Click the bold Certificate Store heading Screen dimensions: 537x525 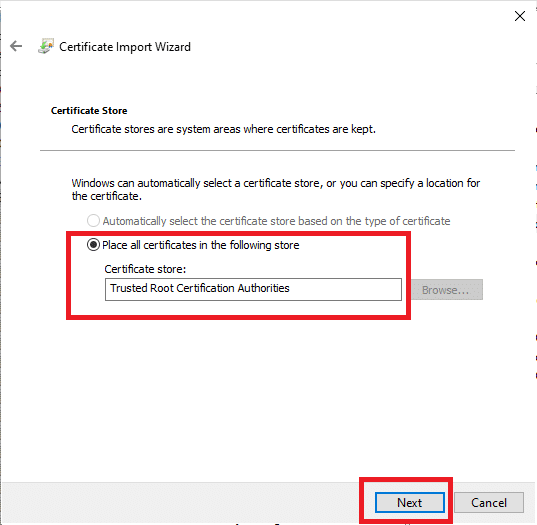[x=89, y=111]
